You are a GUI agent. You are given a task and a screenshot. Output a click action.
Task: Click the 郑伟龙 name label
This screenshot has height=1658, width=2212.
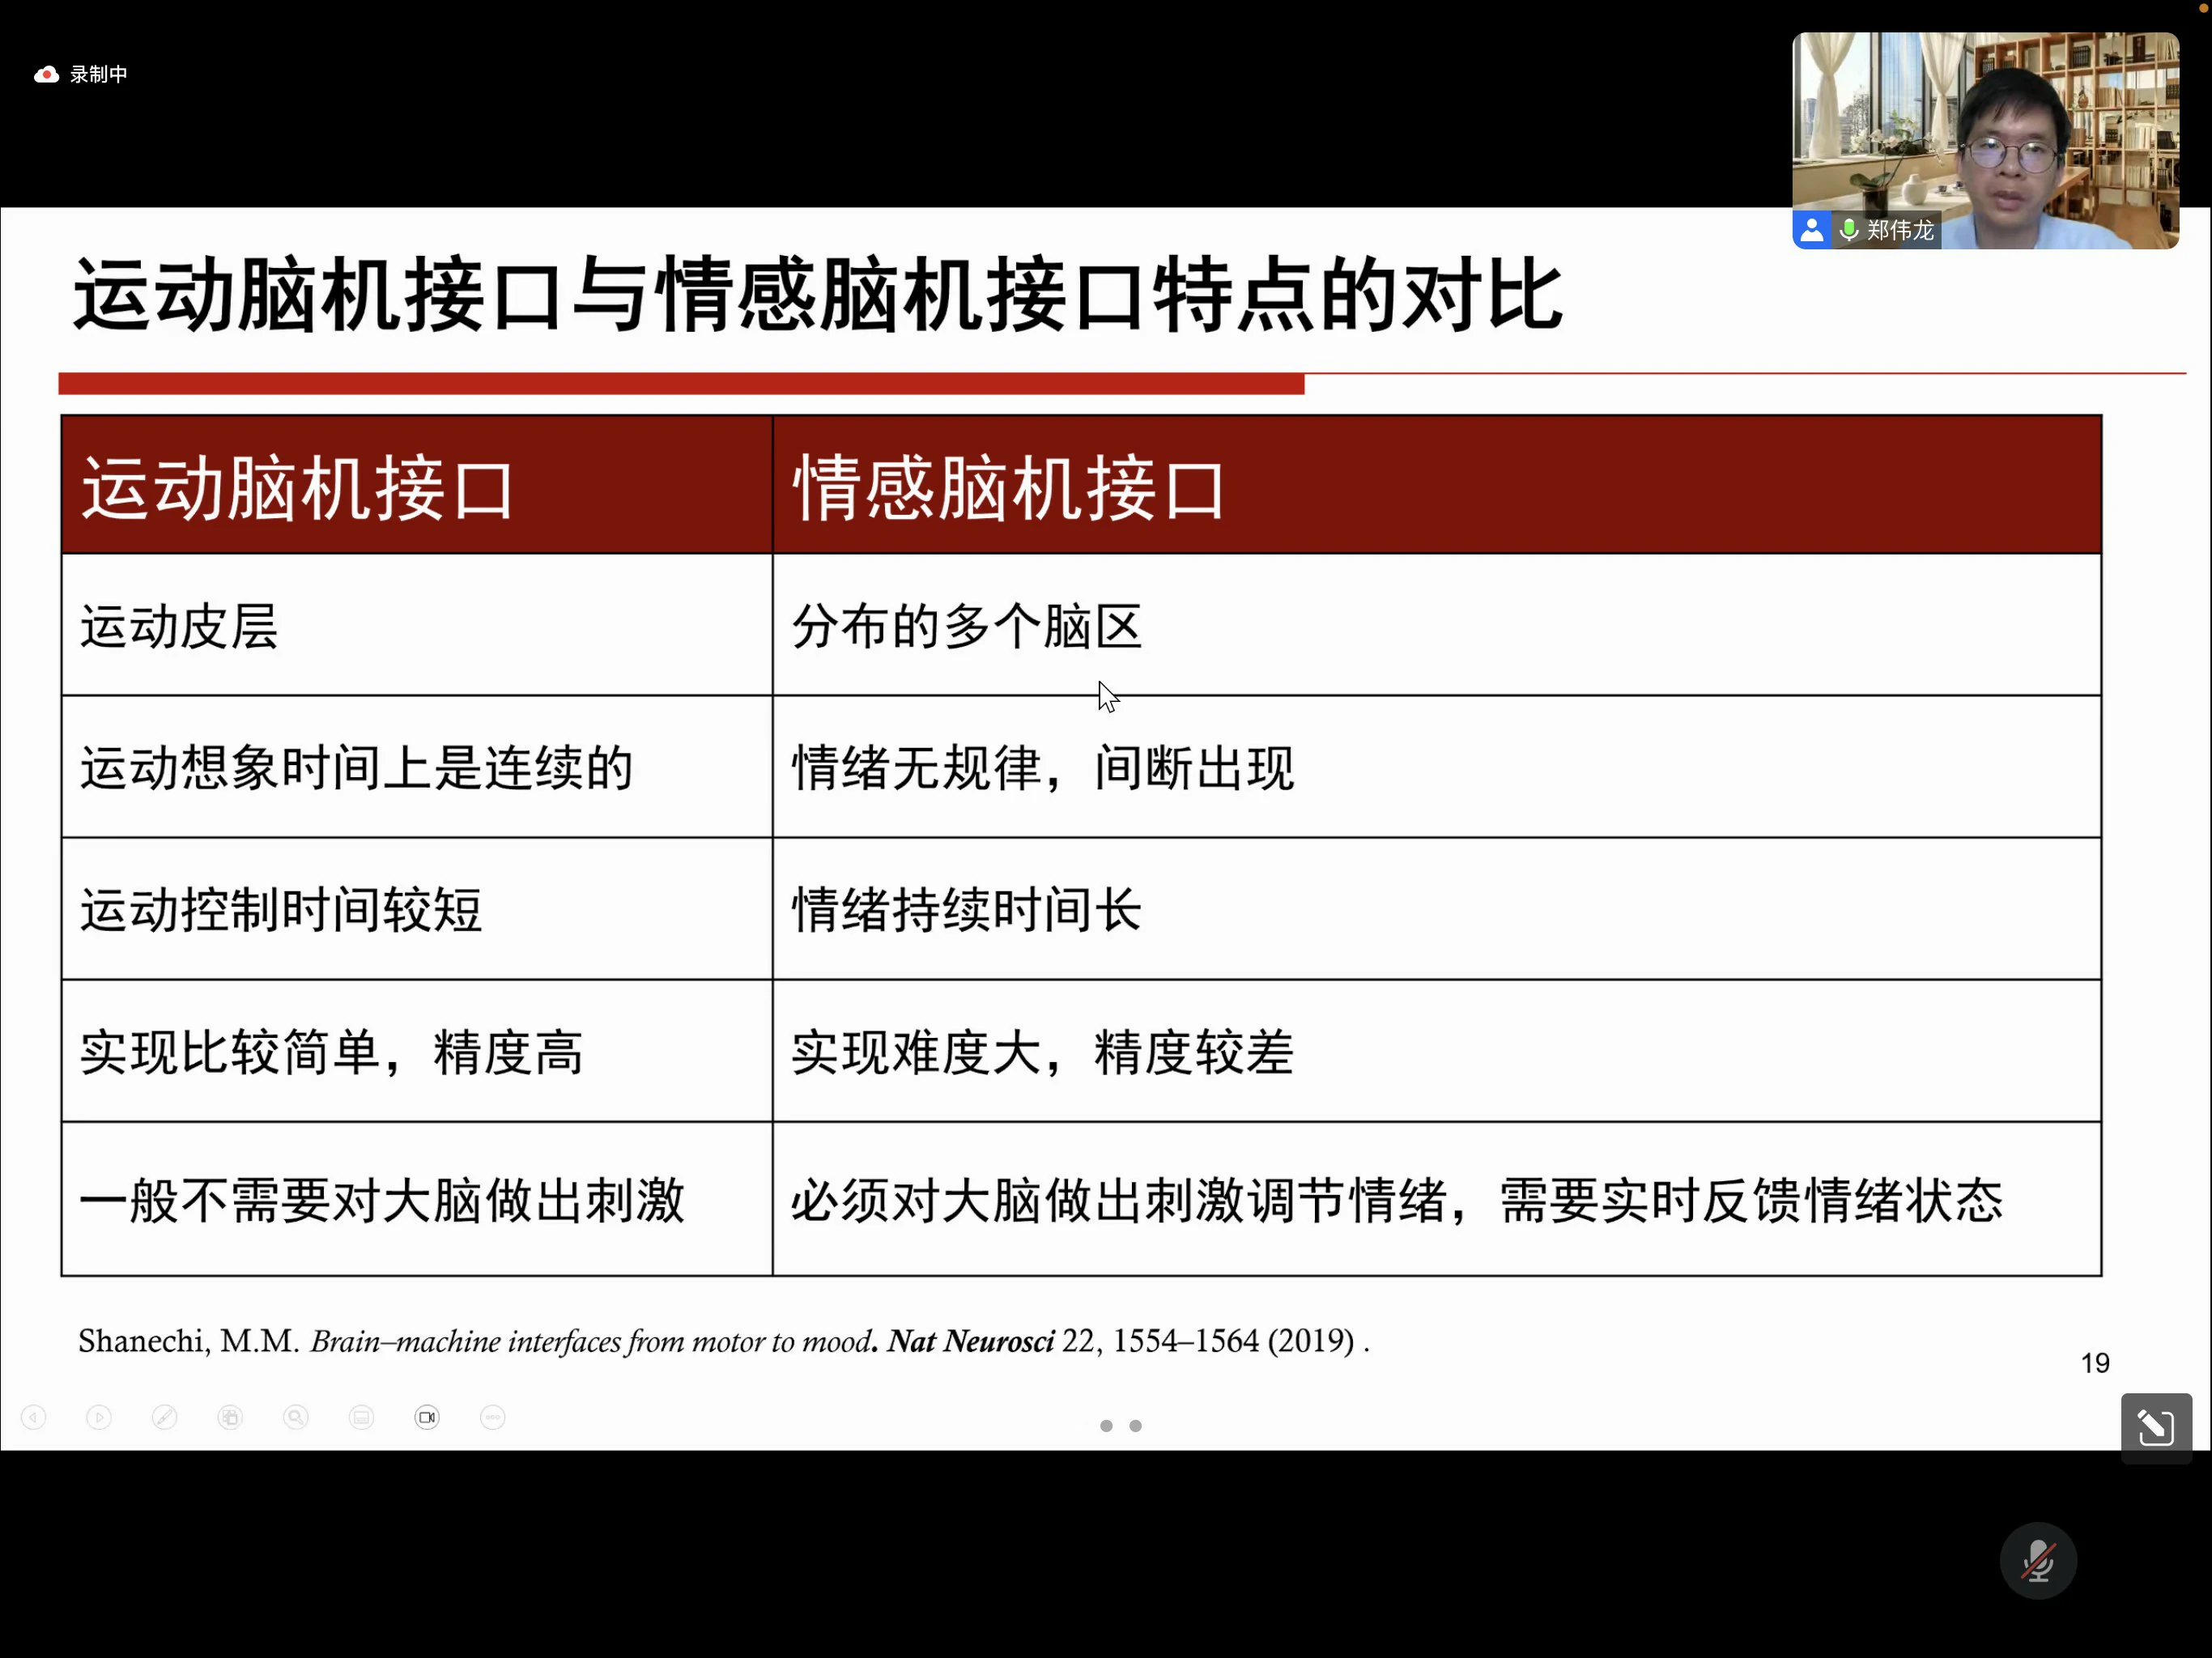pyautogui.click(x=1900, y=231)
